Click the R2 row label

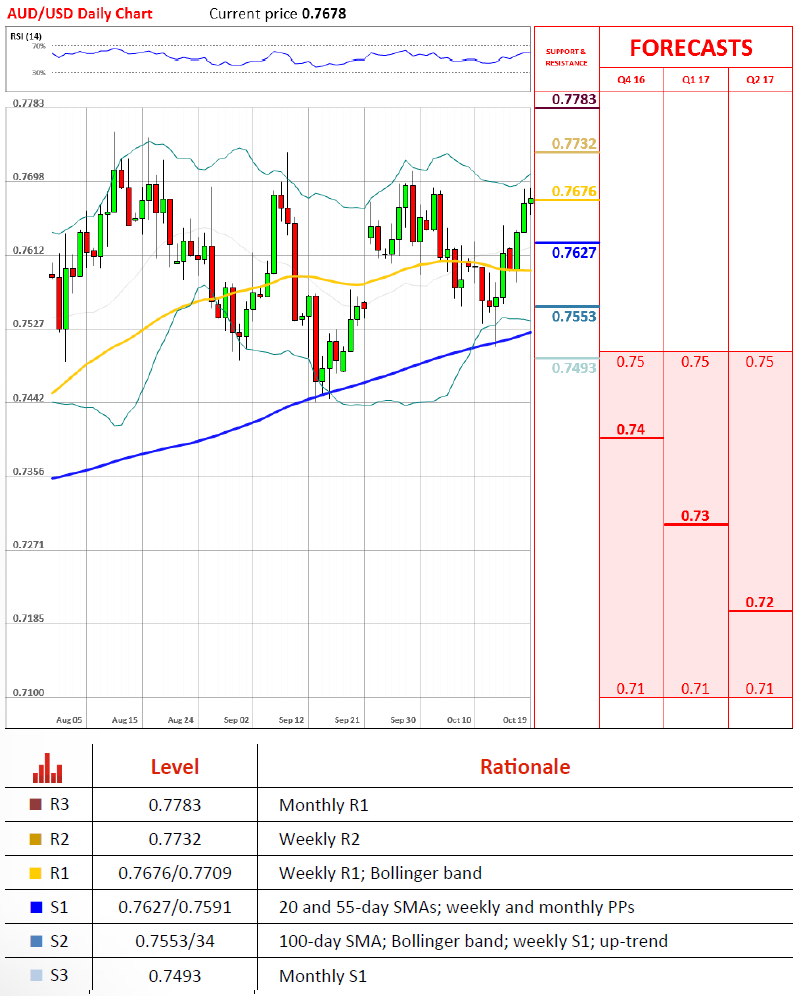click(59, 839)
